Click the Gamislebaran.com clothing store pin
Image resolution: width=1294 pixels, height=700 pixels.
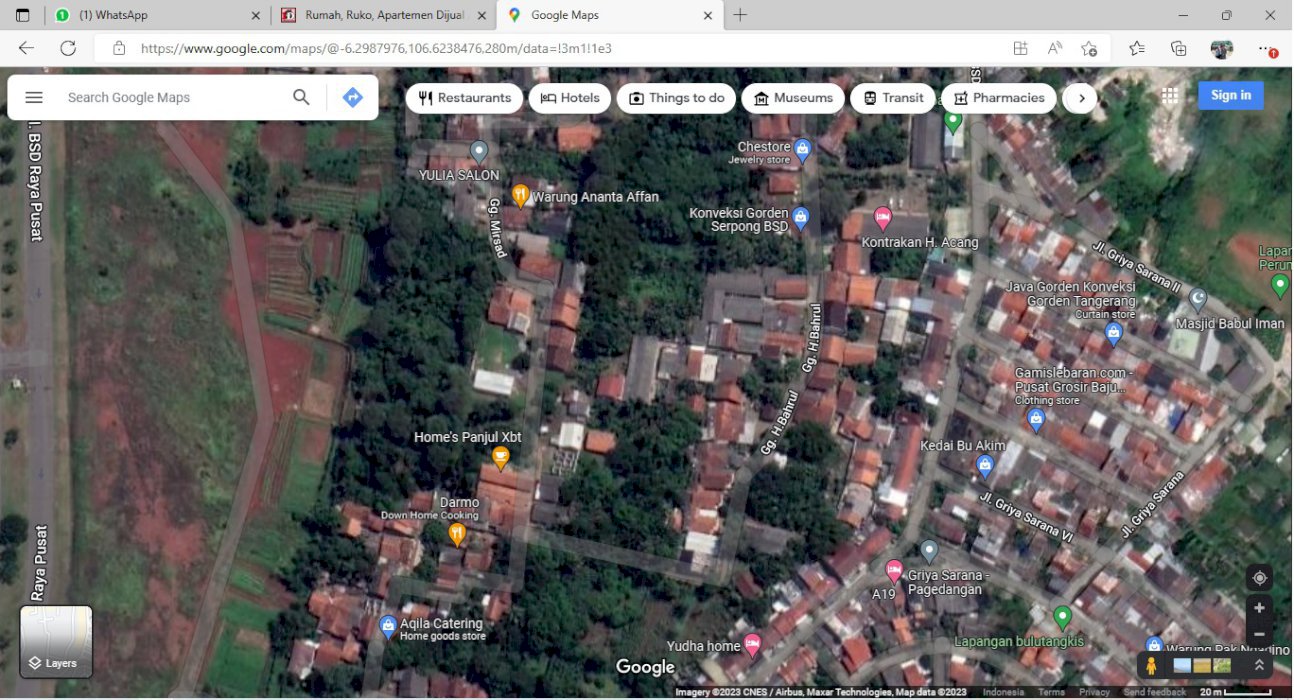(x=1036, y=419)
